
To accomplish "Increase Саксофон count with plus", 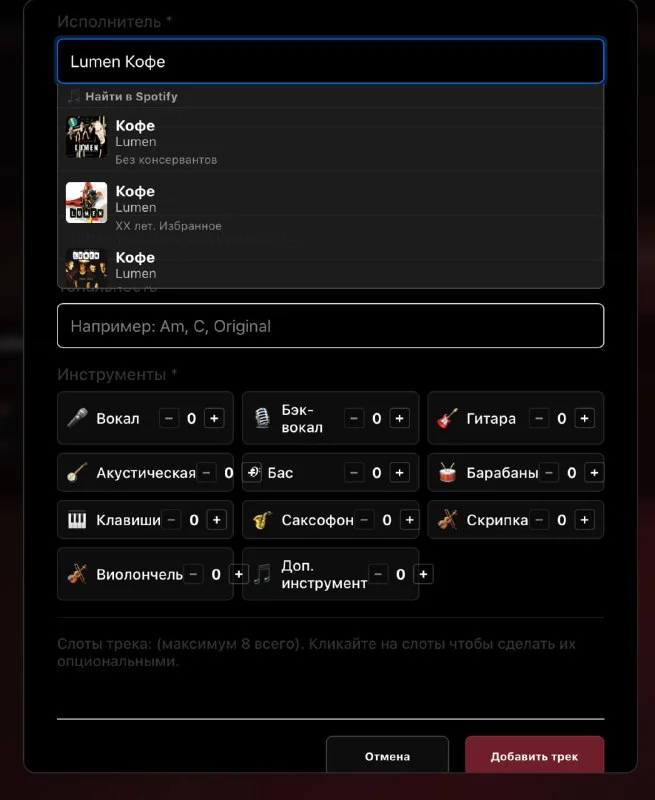I will click(x=410, y=520).
